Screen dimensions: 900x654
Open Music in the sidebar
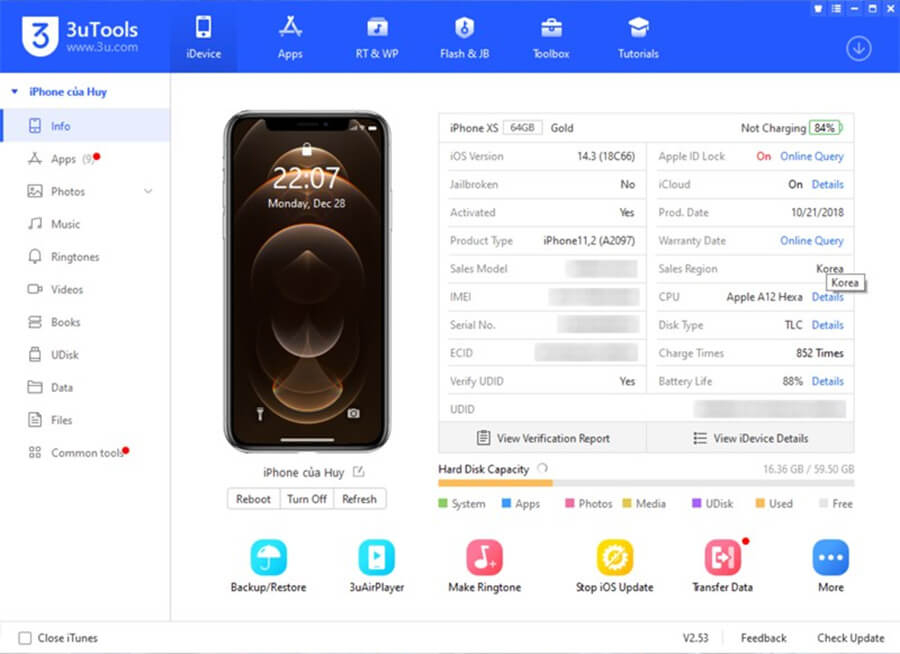(85, 224)
